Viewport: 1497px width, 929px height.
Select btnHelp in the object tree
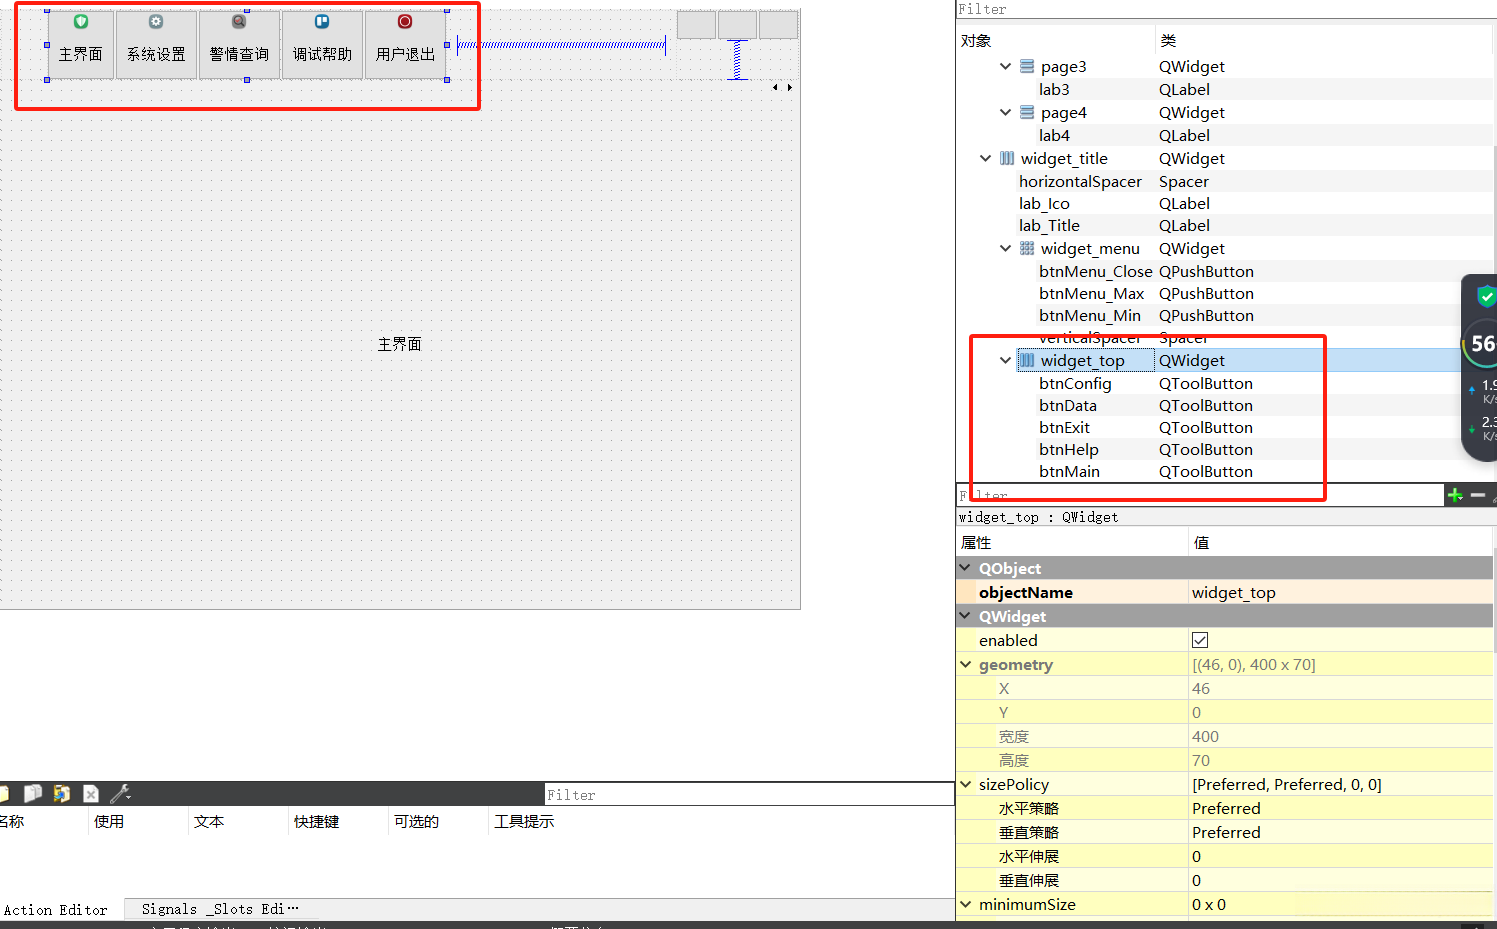1068,450
